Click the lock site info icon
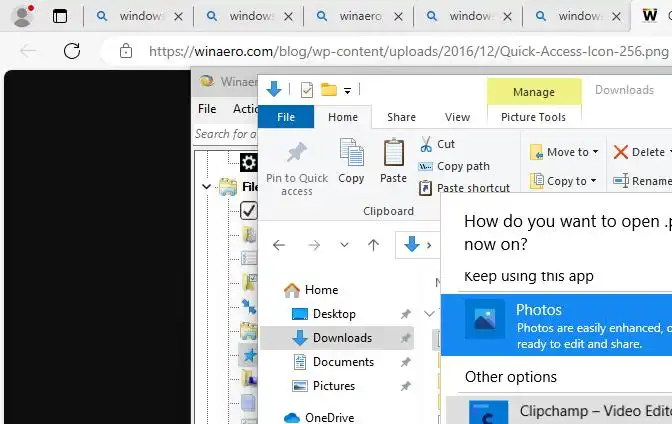This screenshot has height=424, width=672. pyautogui.click(x=126, y=51)
